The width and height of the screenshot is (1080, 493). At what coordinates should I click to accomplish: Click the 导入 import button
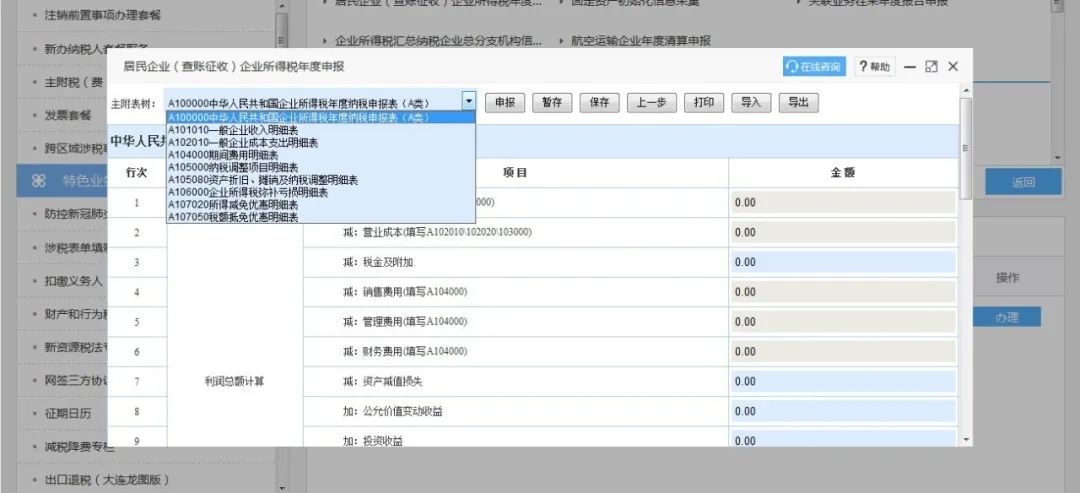751,103
